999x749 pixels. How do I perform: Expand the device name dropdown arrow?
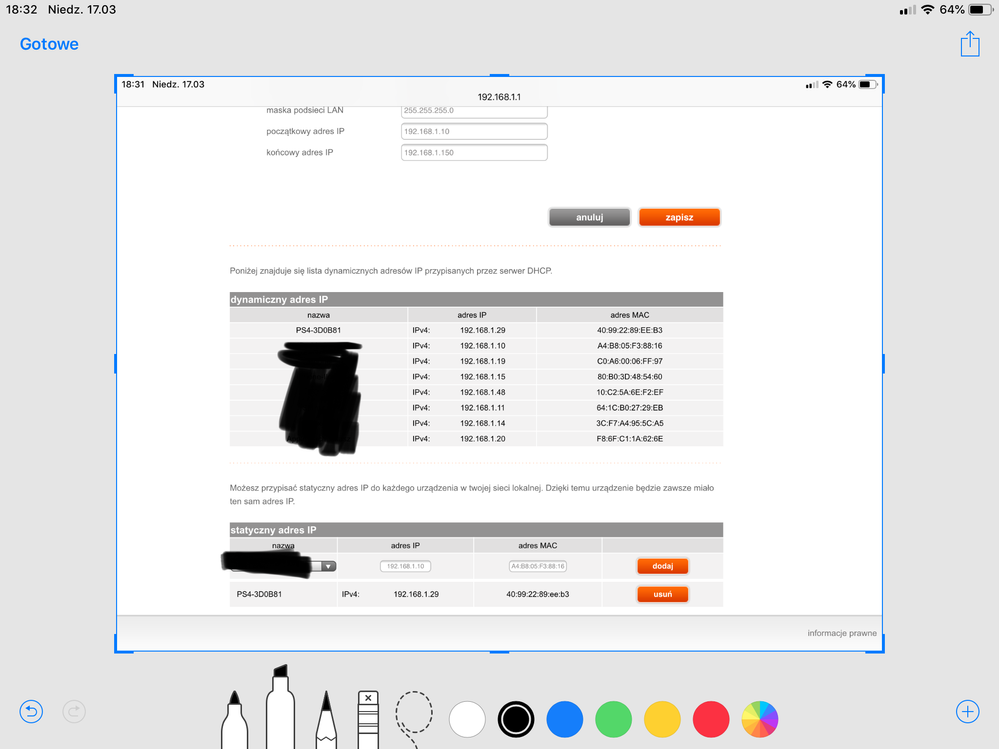(x=328, y=566)
